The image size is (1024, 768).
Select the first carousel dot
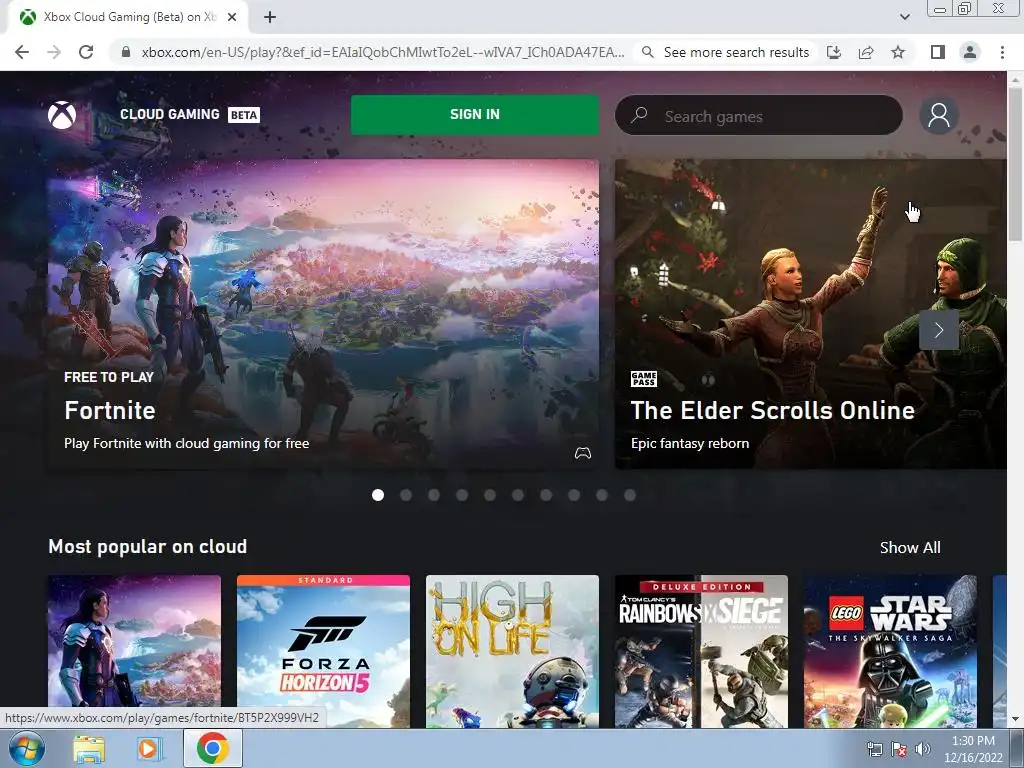377,495
